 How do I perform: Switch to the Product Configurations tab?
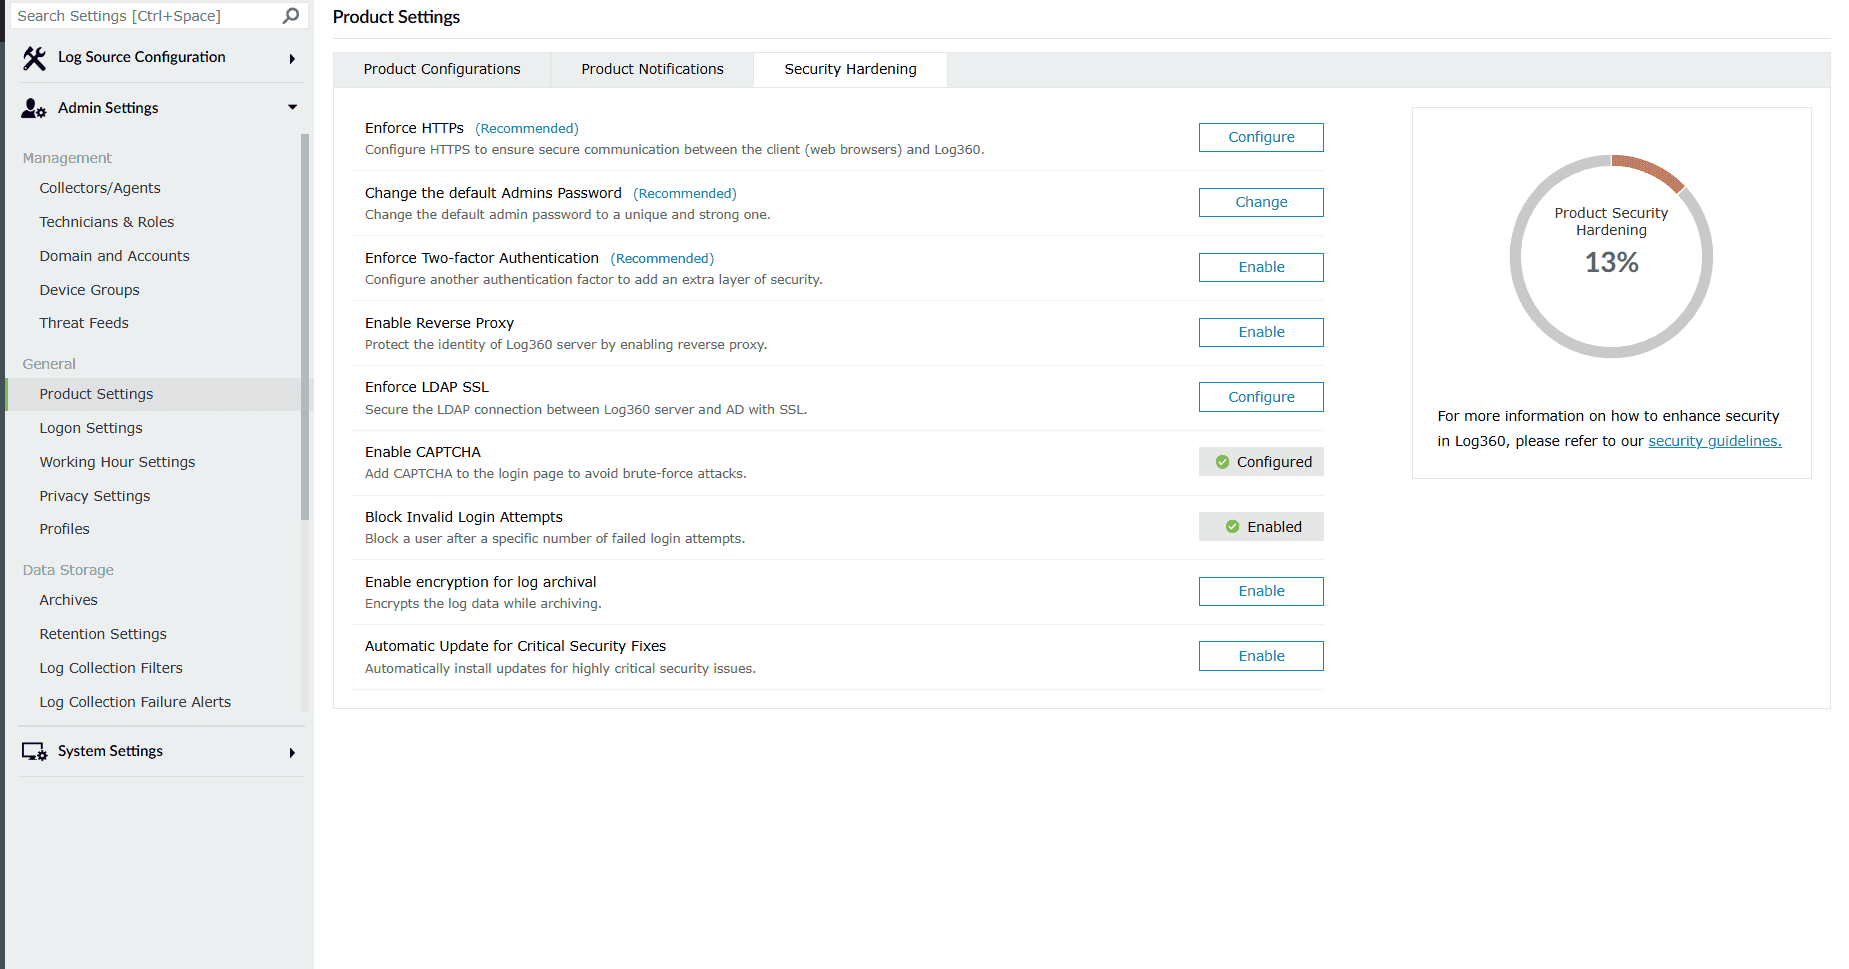tap(441, 69)
